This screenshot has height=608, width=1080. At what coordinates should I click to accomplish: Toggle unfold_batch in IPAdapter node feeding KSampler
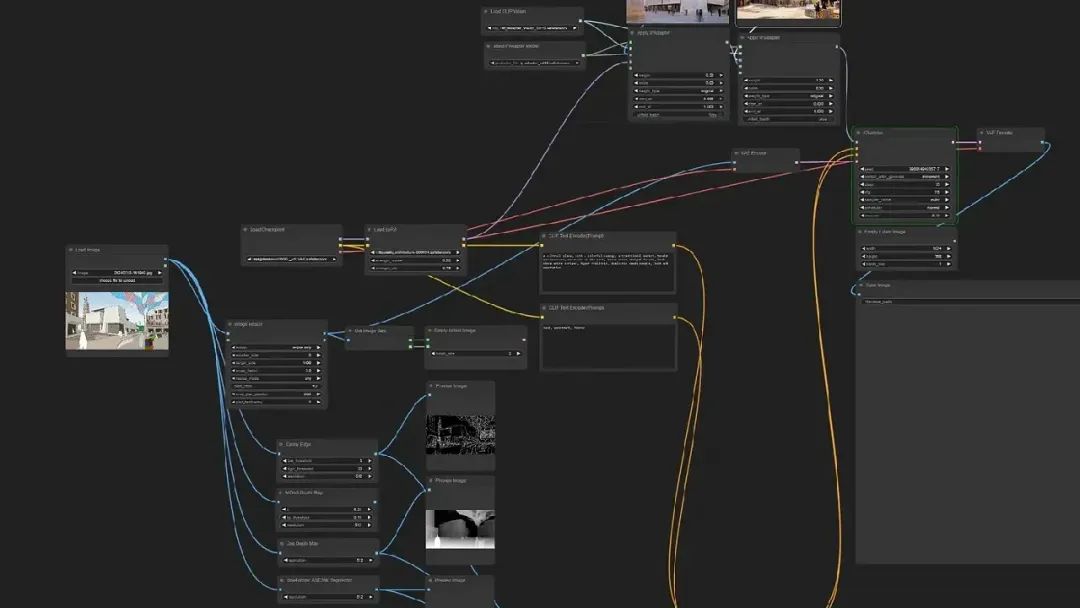click(x=789, y=119)
